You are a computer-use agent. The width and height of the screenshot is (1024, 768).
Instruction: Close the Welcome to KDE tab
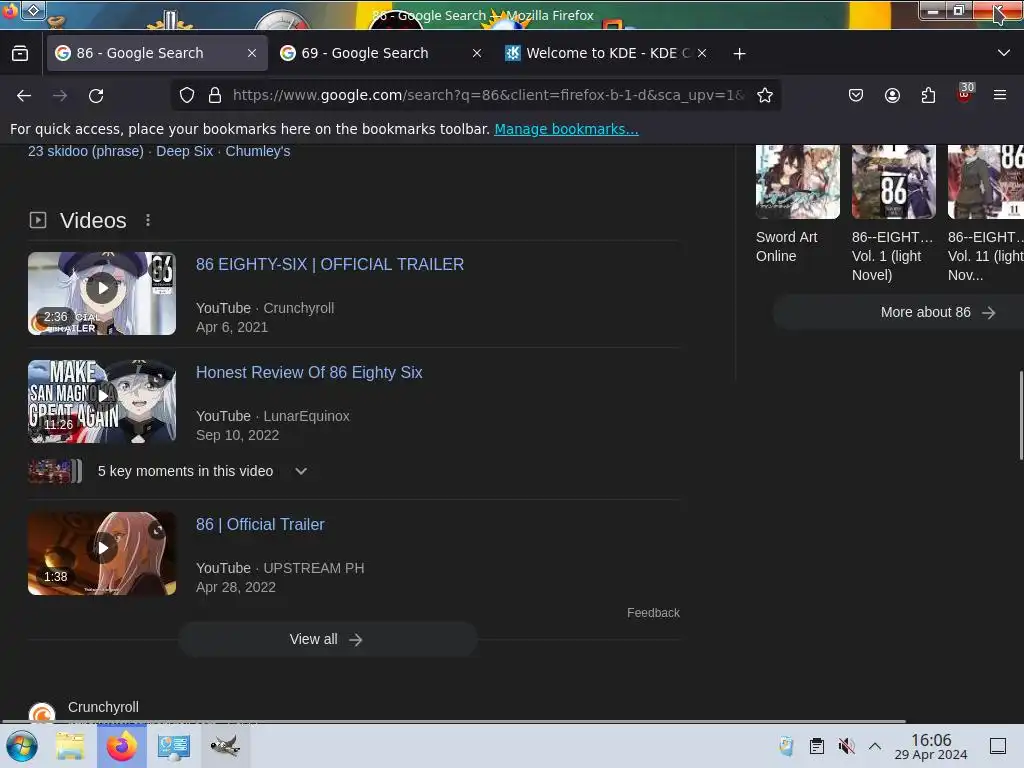[702, 54]
